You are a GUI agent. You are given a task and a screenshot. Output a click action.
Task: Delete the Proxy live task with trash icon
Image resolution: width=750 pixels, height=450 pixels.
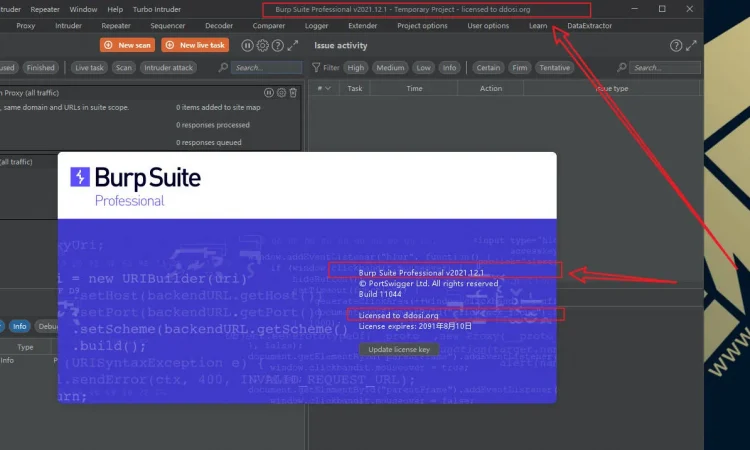pos(293,93)
